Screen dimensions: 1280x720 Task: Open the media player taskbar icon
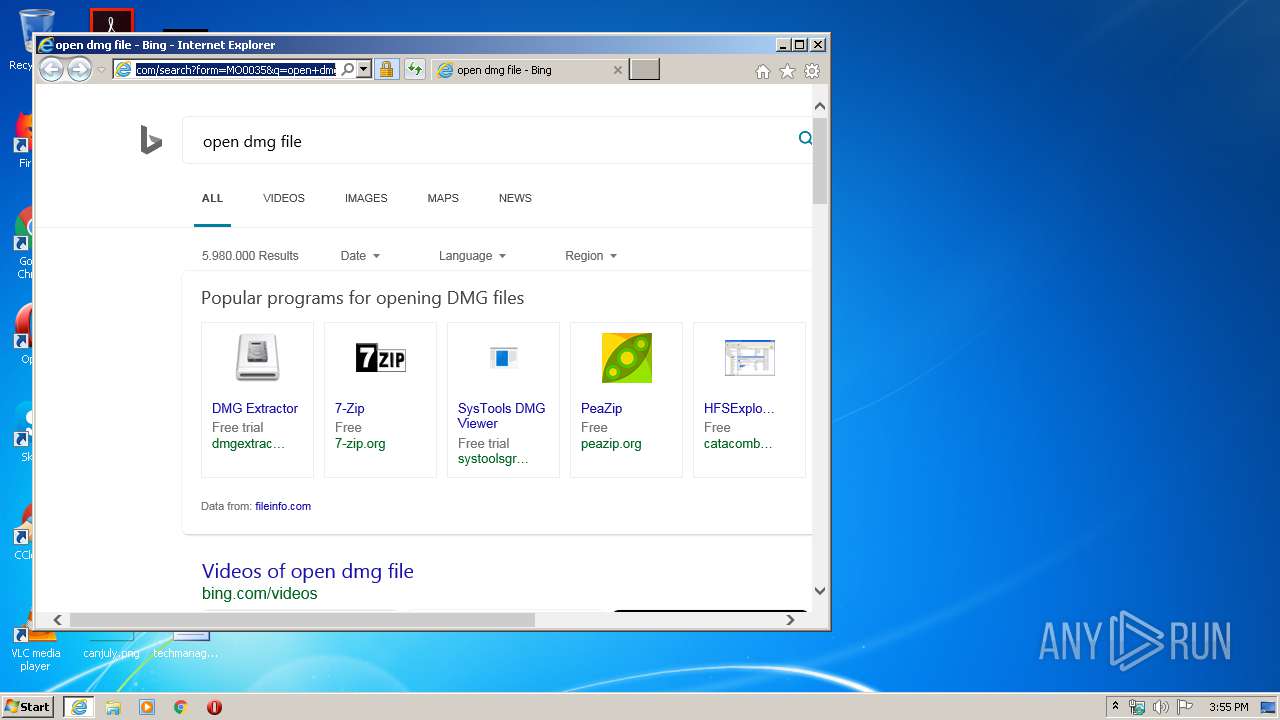pyautogui.click(x=147, y=707)
